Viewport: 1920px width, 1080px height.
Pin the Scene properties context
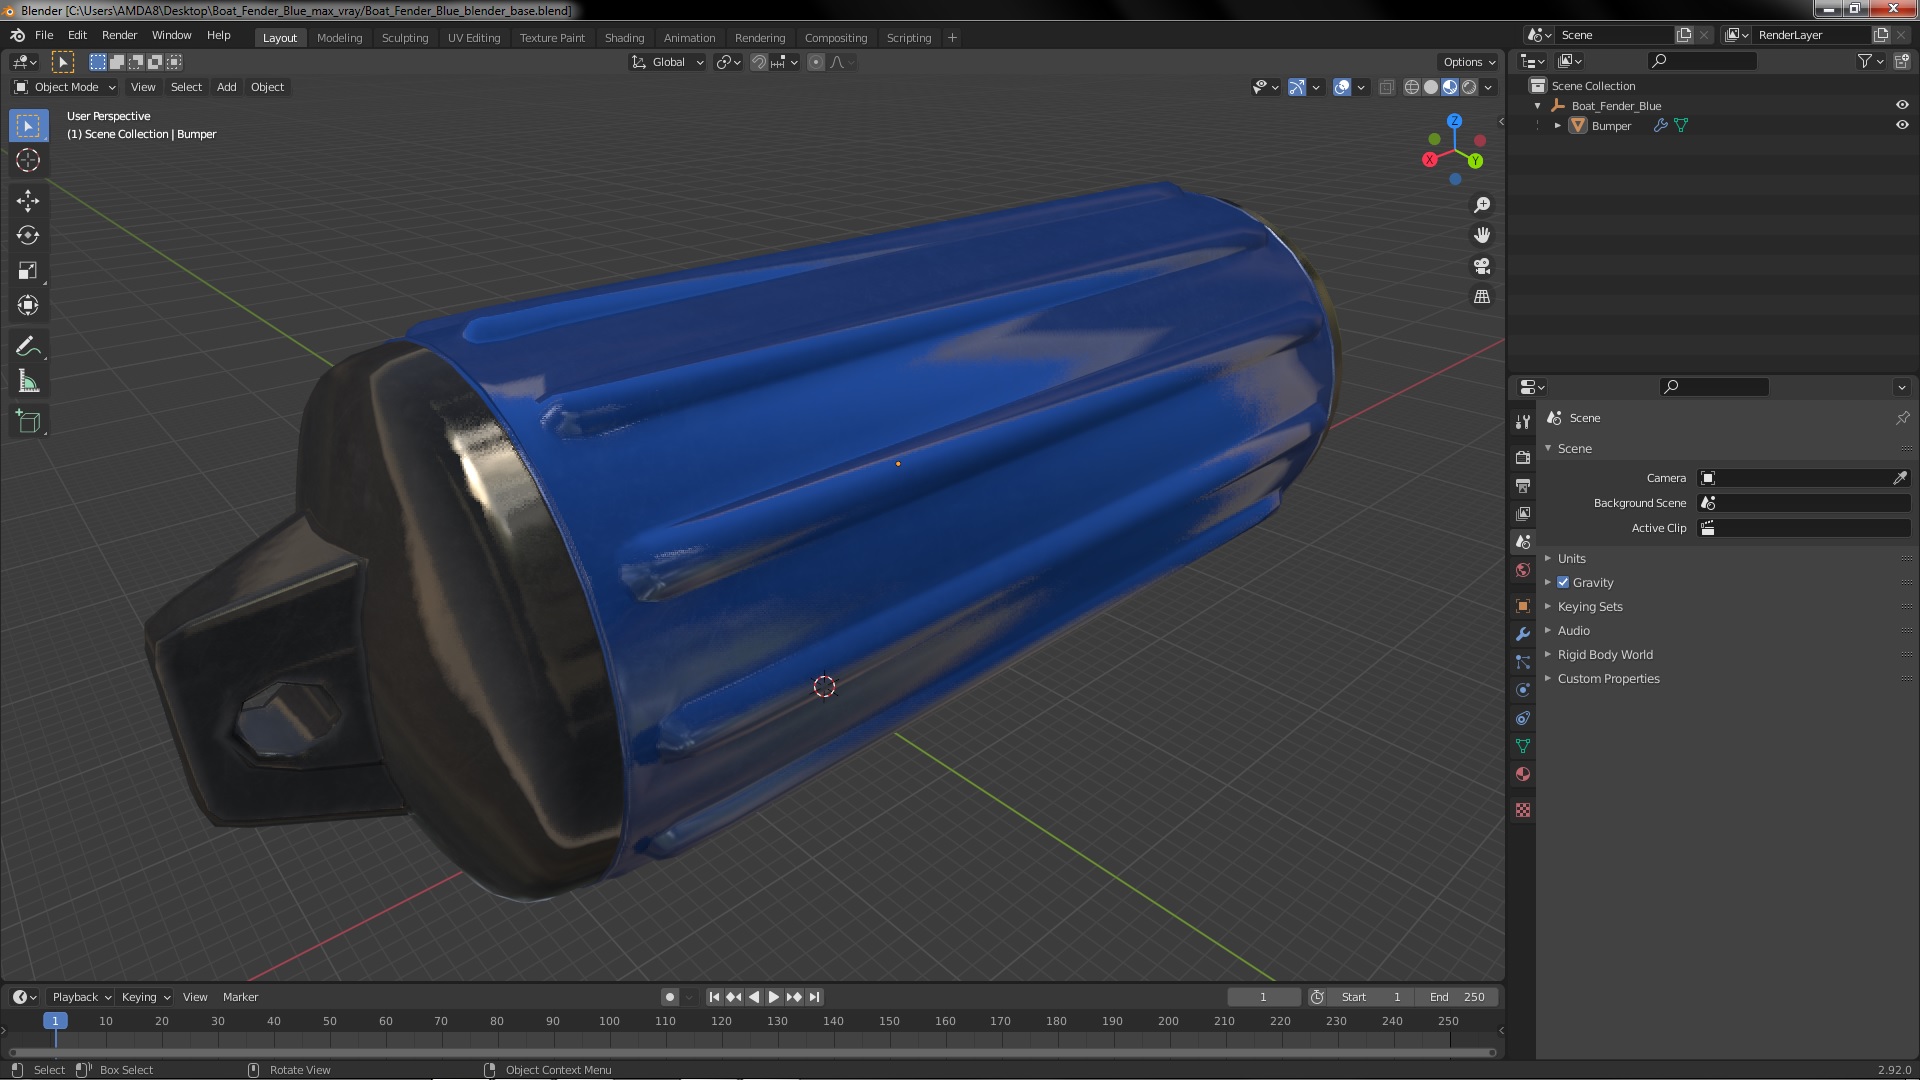[x=1902, y=418]
